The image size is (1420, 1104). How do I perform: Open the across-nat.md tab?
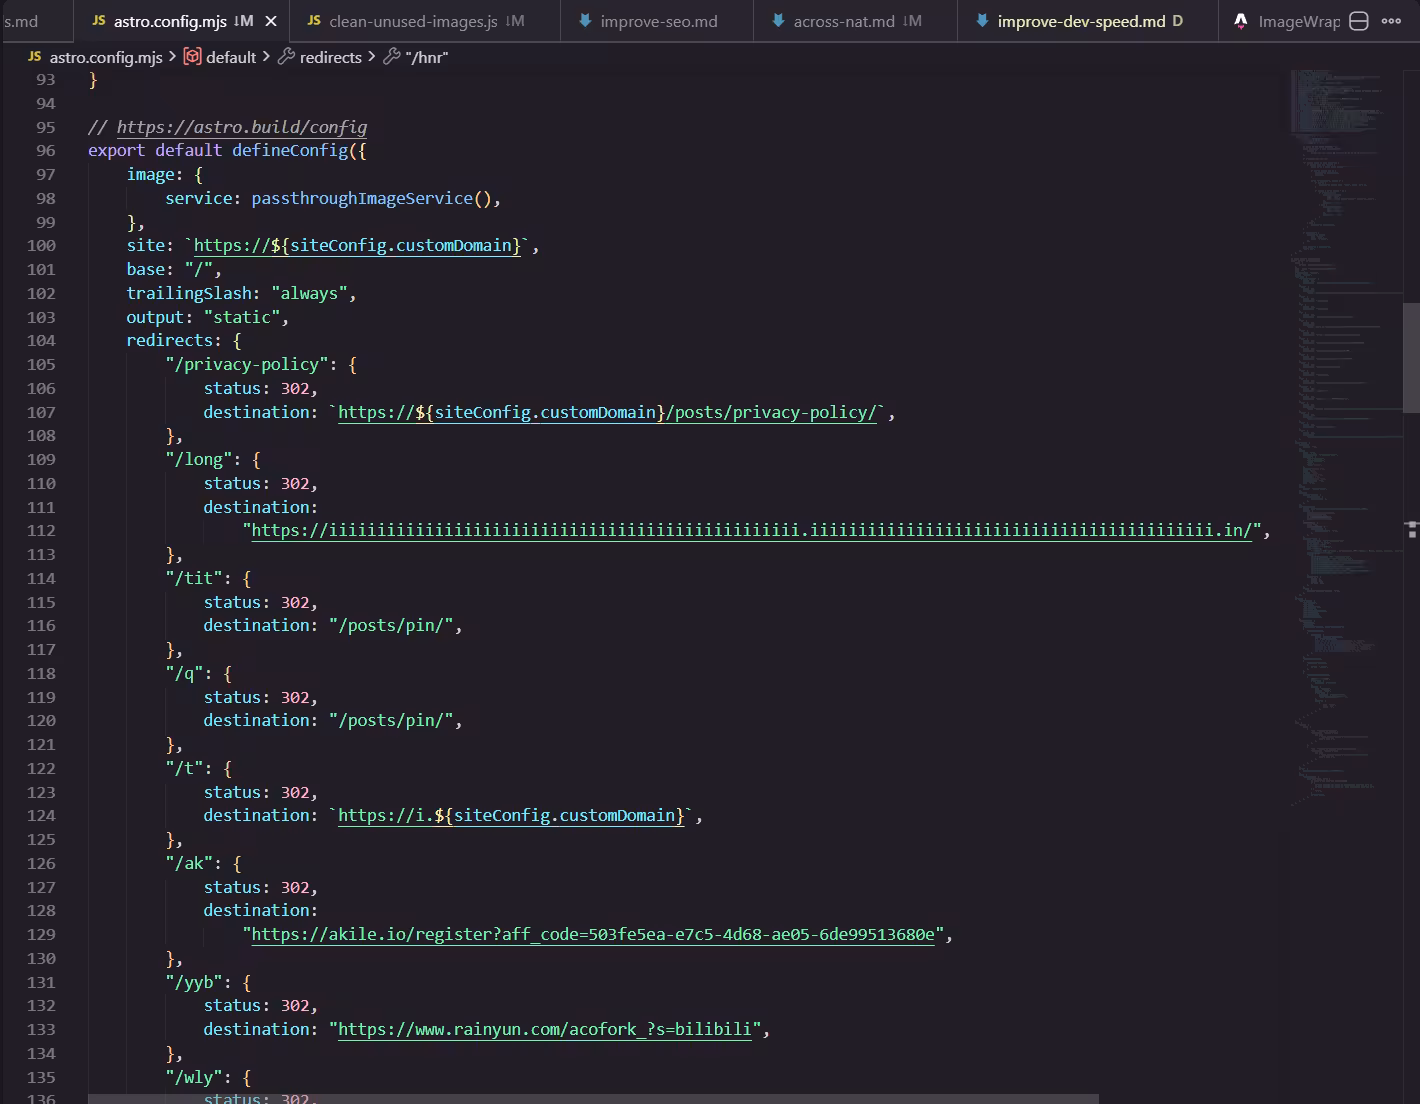(x=843, y=21)
